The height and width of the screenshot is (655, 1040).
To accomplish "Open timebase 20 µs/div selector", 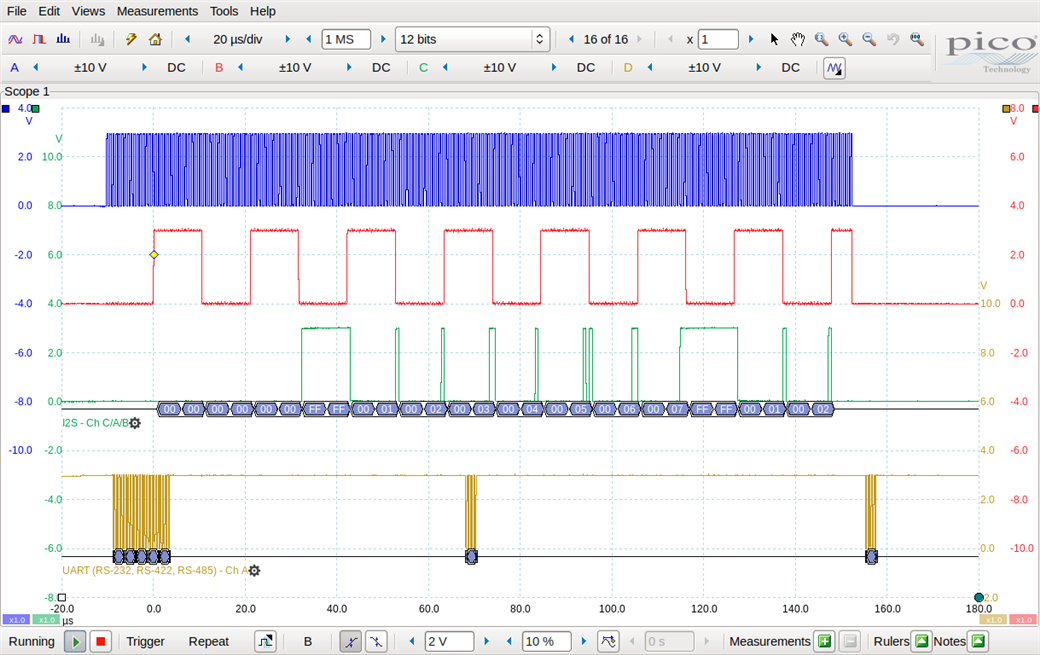I will pos(237,39).
